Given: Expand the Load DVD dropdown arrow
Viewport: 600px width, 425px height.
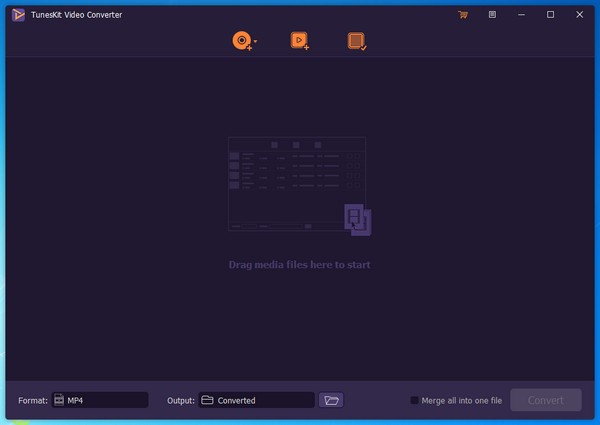Looking at the screenshot, I should [255, 41].
